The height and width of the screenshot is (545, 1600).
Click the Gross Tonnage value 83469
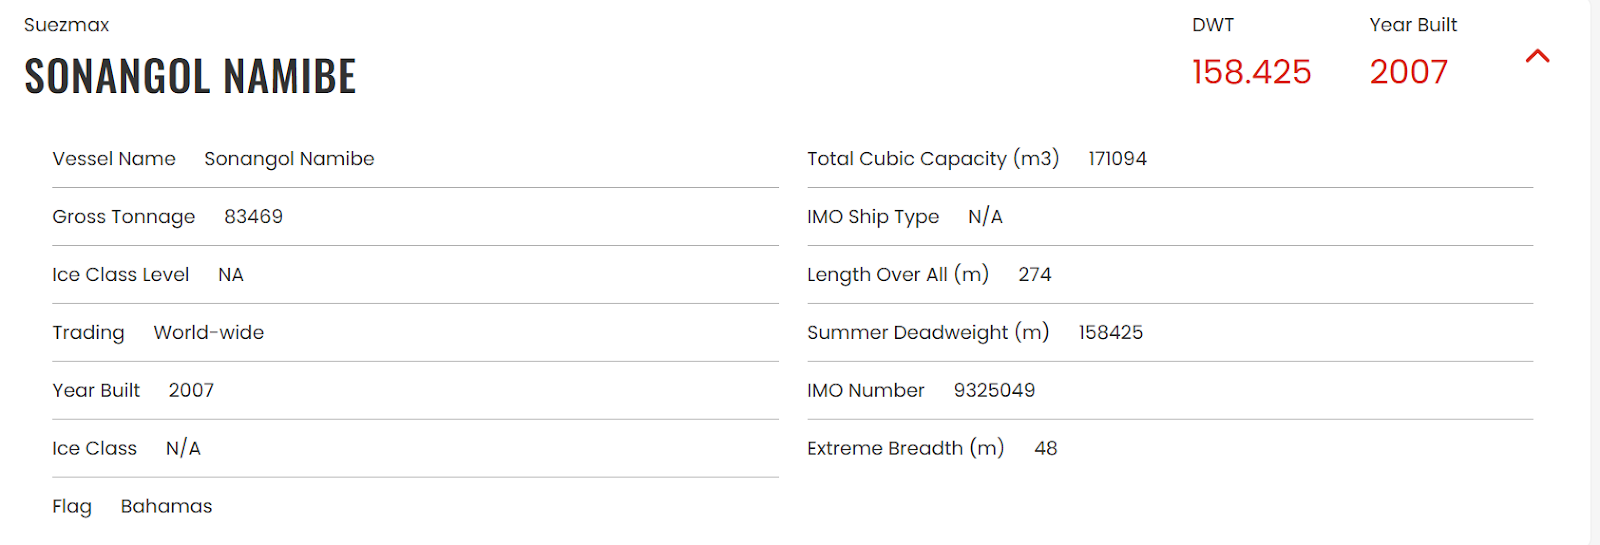[253, 217]
